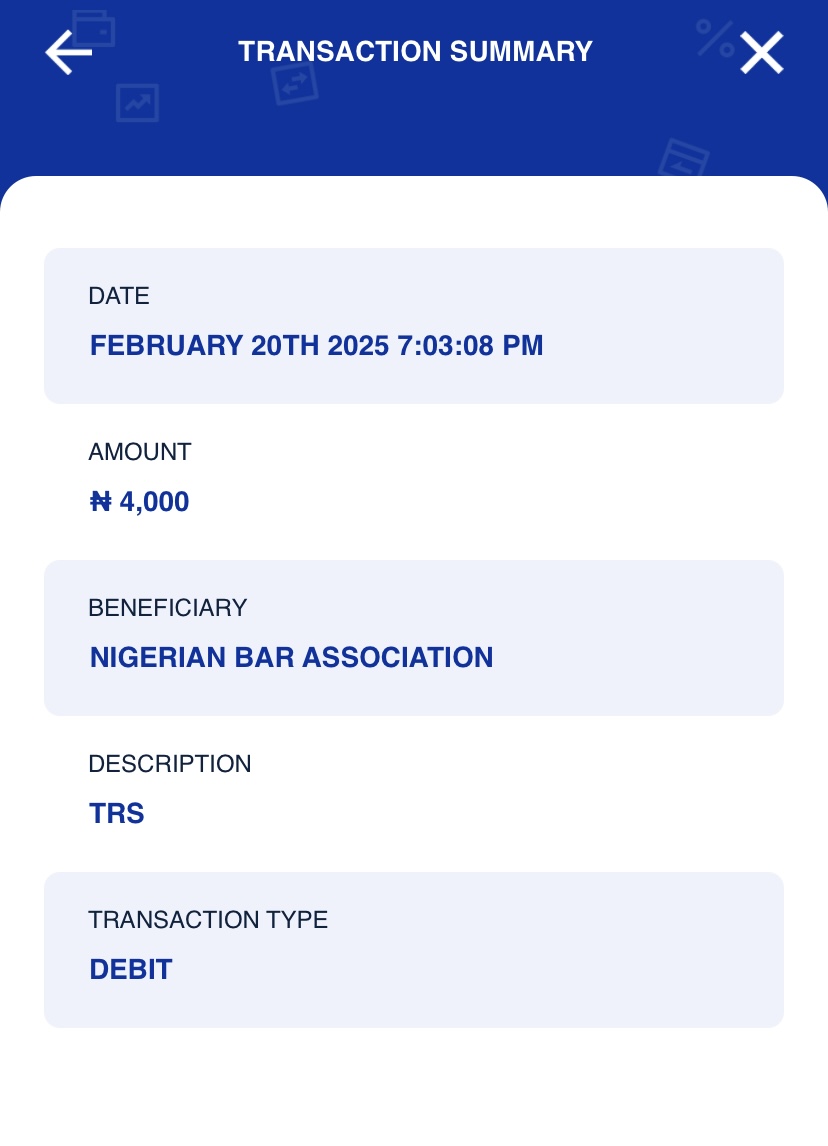Click the Beneficiary field label
The width and height of the screenshot is (828, 1146).
point(167,607)
